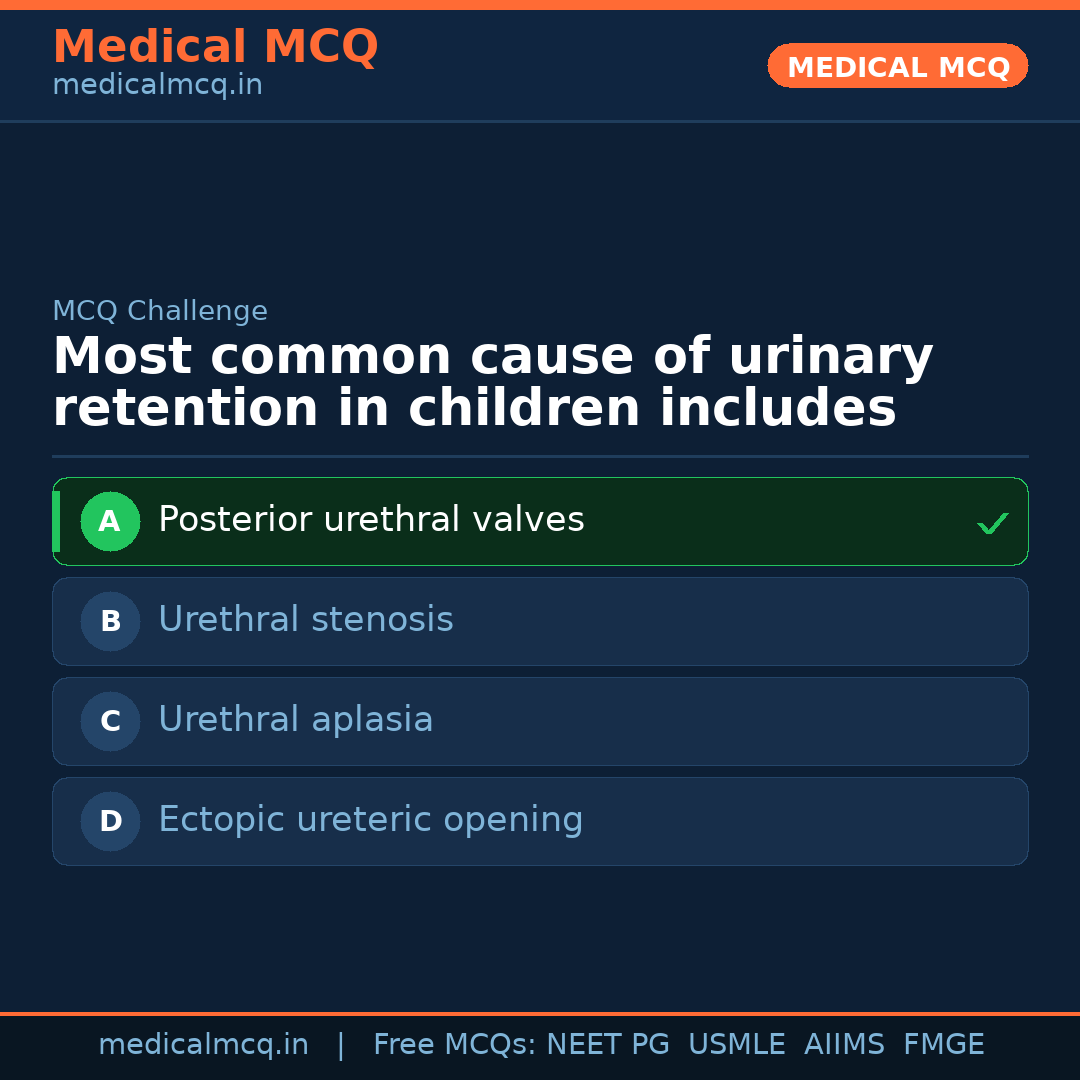Pick the Ectopic ureteric opening answer text

(370, 820)
